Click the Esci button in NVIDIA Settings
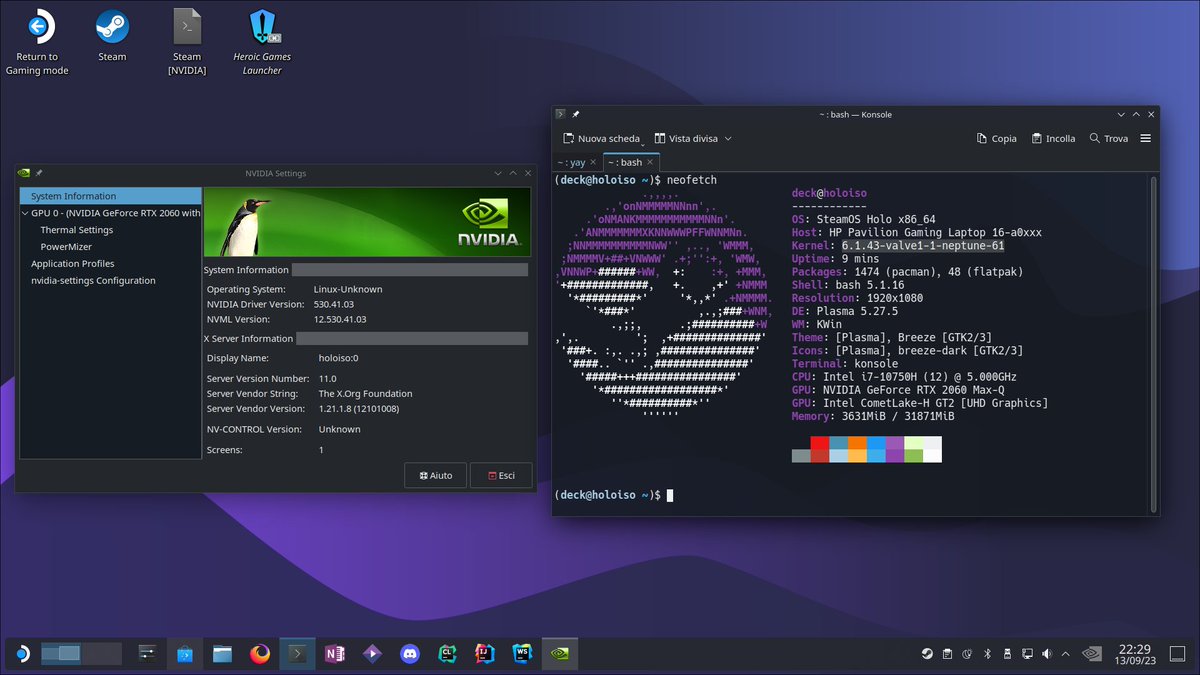The width and height of the screenshot is (1200, 675). pos(501,475)
